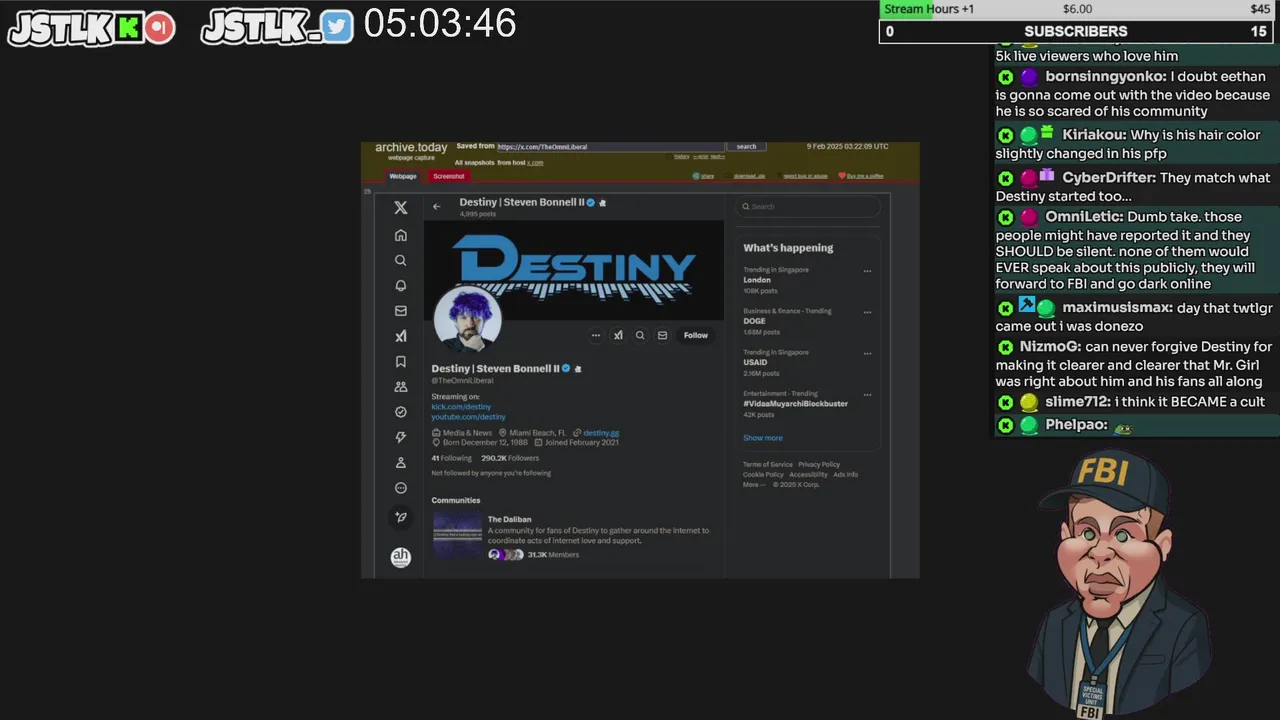
Task: Open the Communities people icon in sidebar
Action: [x=400, y=386]
